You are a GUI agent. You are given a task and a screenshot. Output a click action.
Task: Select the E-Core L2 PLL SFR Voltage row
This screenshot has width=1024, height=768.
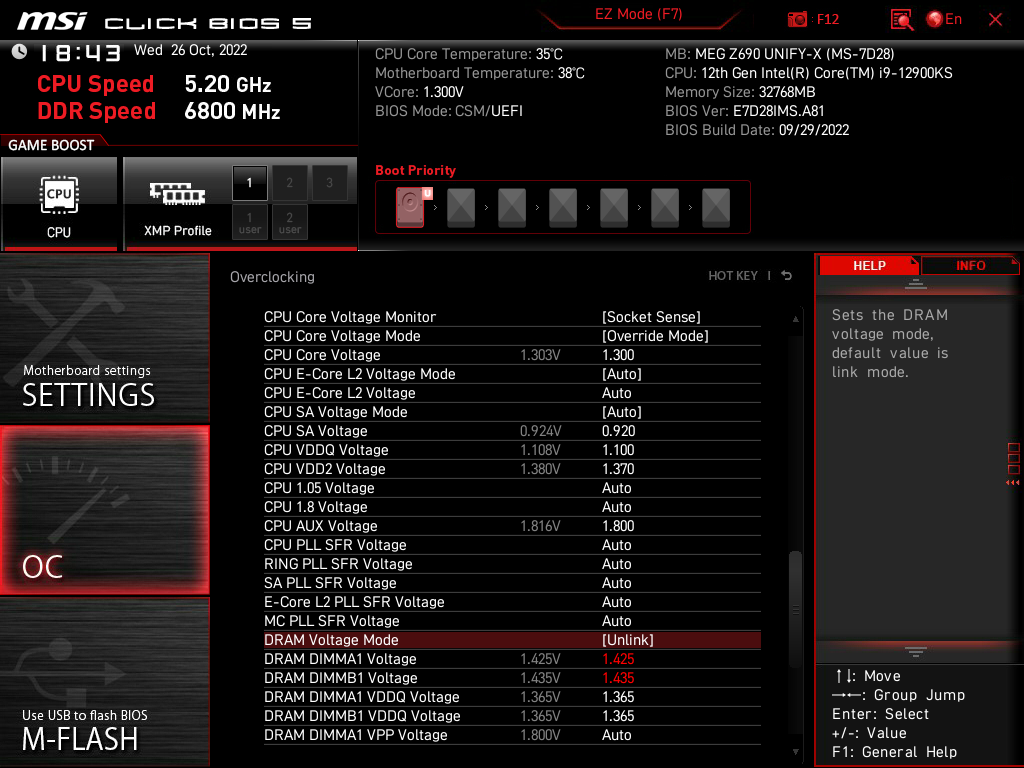click(x=512, y=601)
